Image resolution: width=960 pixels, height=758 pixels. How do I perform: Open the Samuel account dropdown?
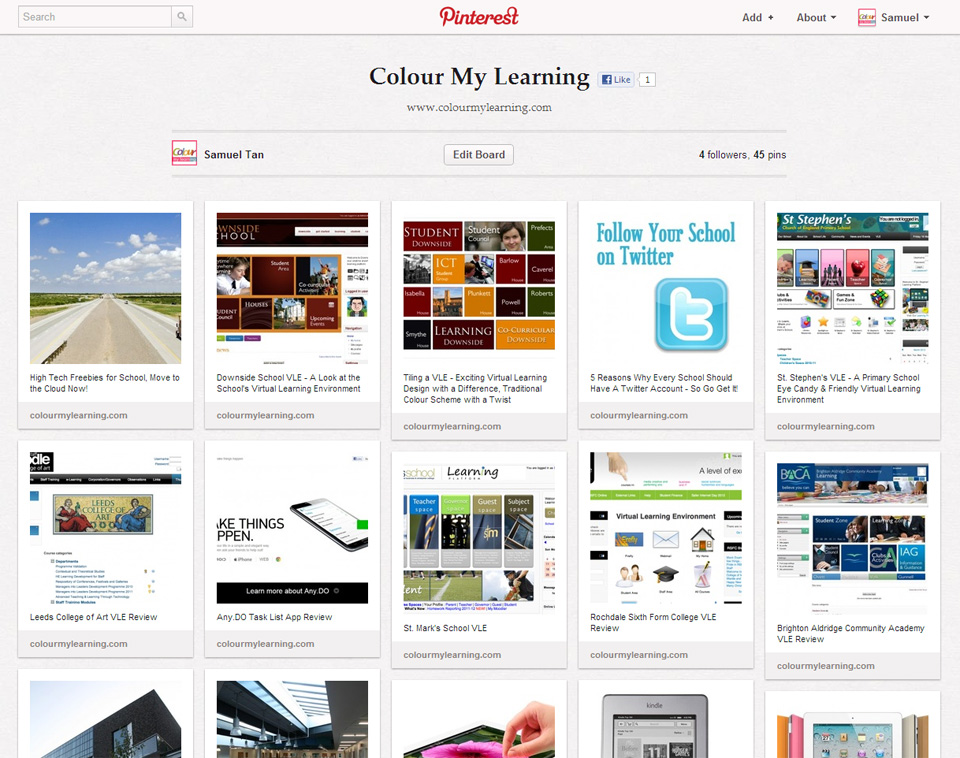(x=905, y=18)
